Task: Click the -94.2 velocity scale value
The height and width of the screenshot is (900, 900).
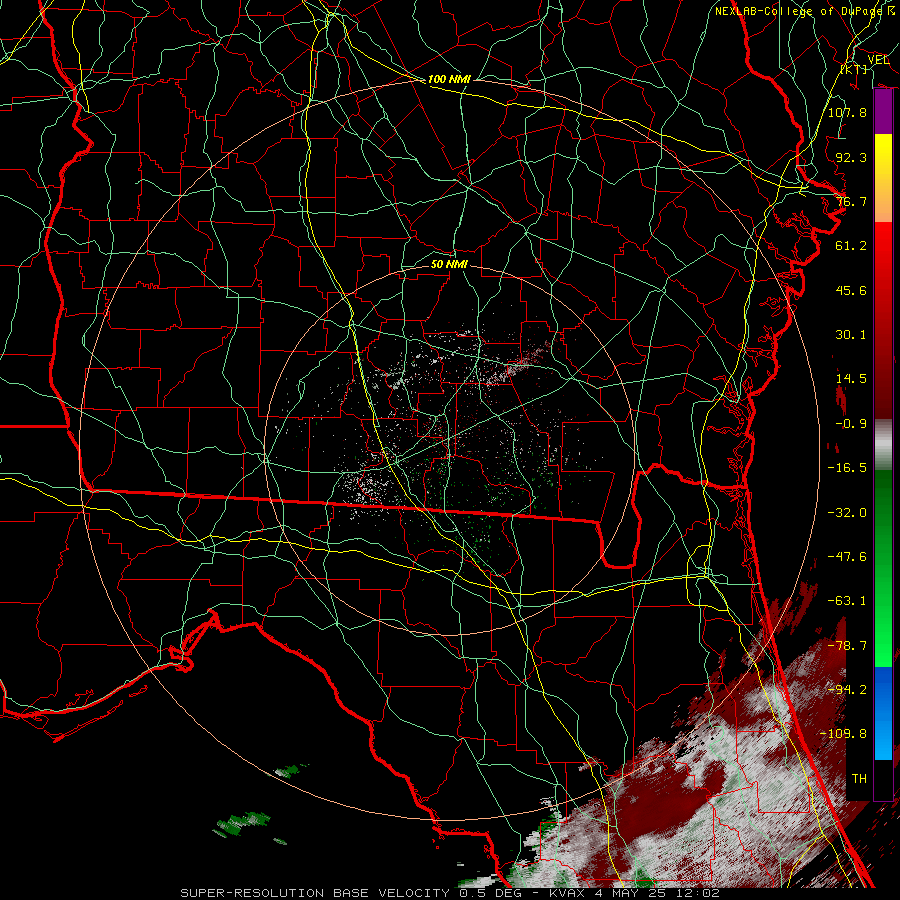Action: click(847, 690)
